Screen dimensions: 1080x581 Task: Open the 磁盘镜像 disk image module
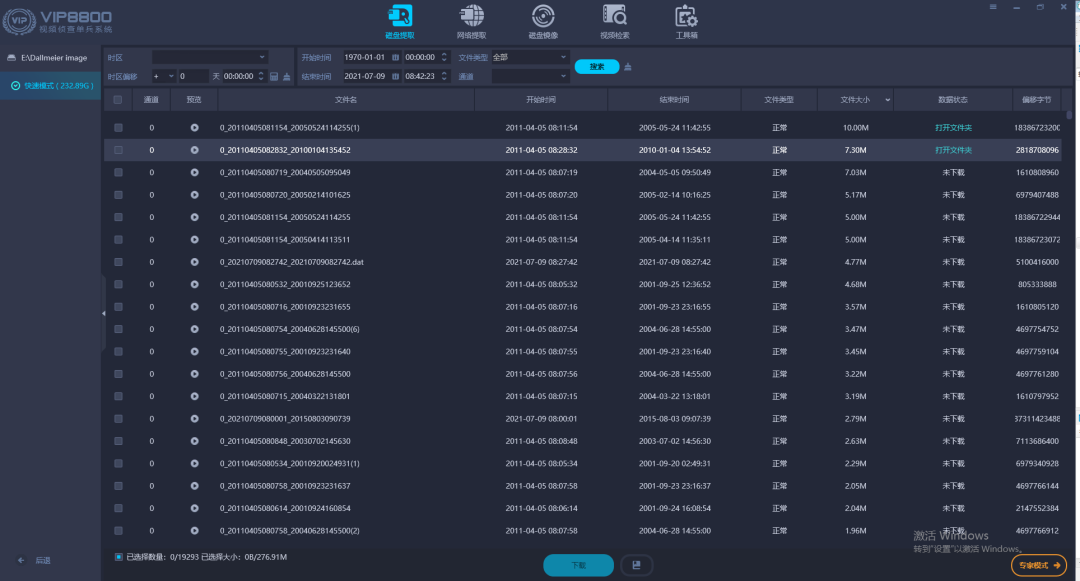click(543, 21)
